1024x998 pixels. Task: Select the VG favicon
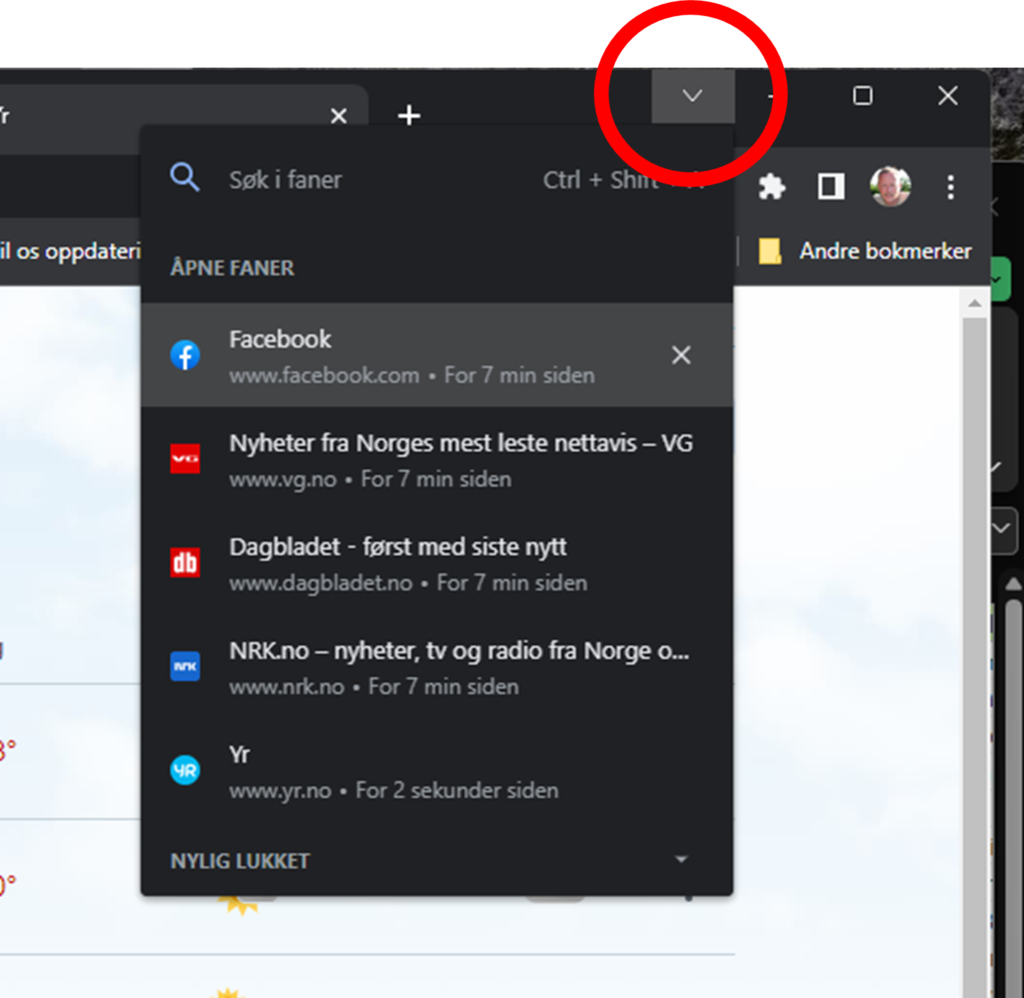point(184,459)
